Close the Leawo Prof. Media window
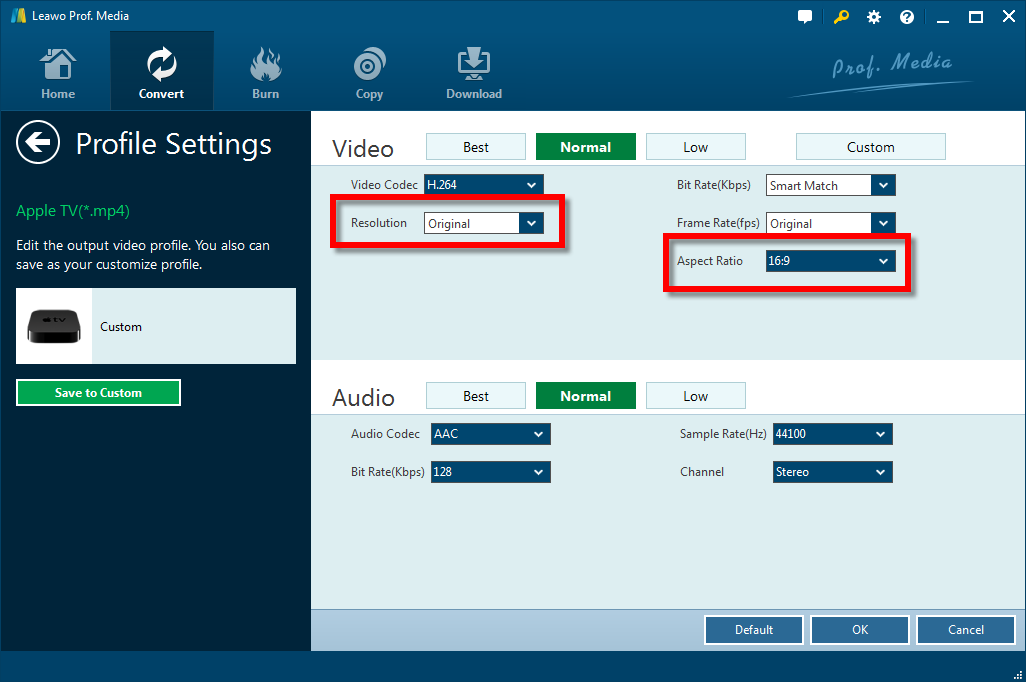Image resolution: width=1026 pixels, height=682 pixels. tap(1009, 16)
